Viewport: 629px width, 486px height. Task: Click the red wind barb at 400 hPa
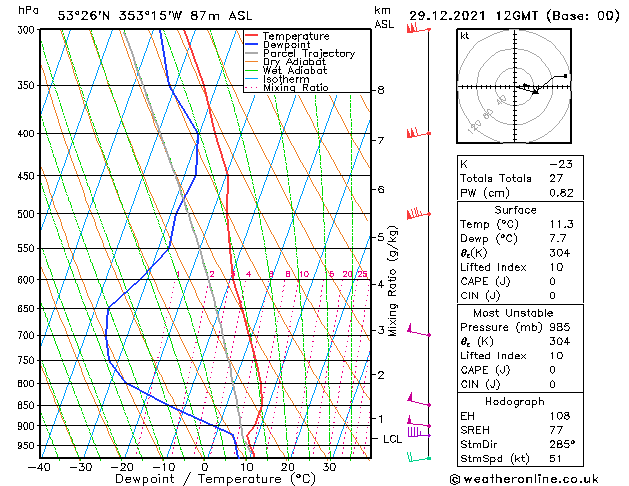[418, 133]
